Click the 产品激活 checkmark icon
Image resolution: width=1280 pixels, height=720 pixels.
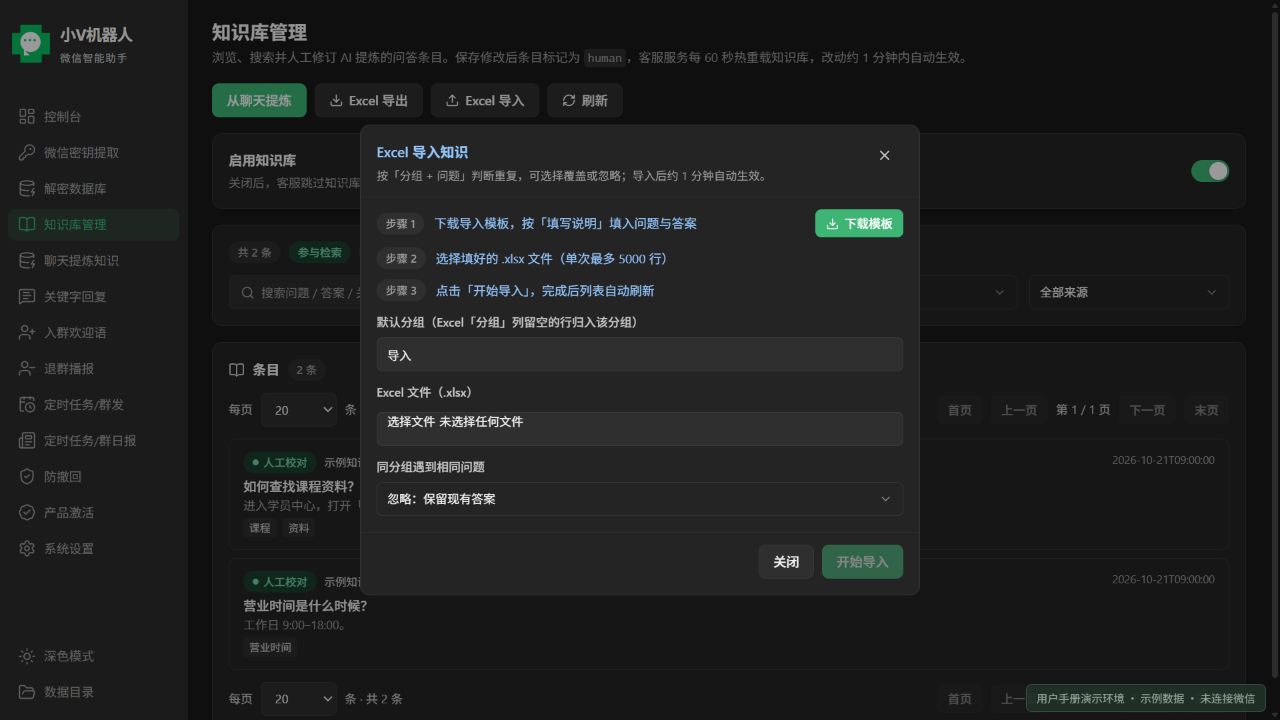click(x=27, y=513)
